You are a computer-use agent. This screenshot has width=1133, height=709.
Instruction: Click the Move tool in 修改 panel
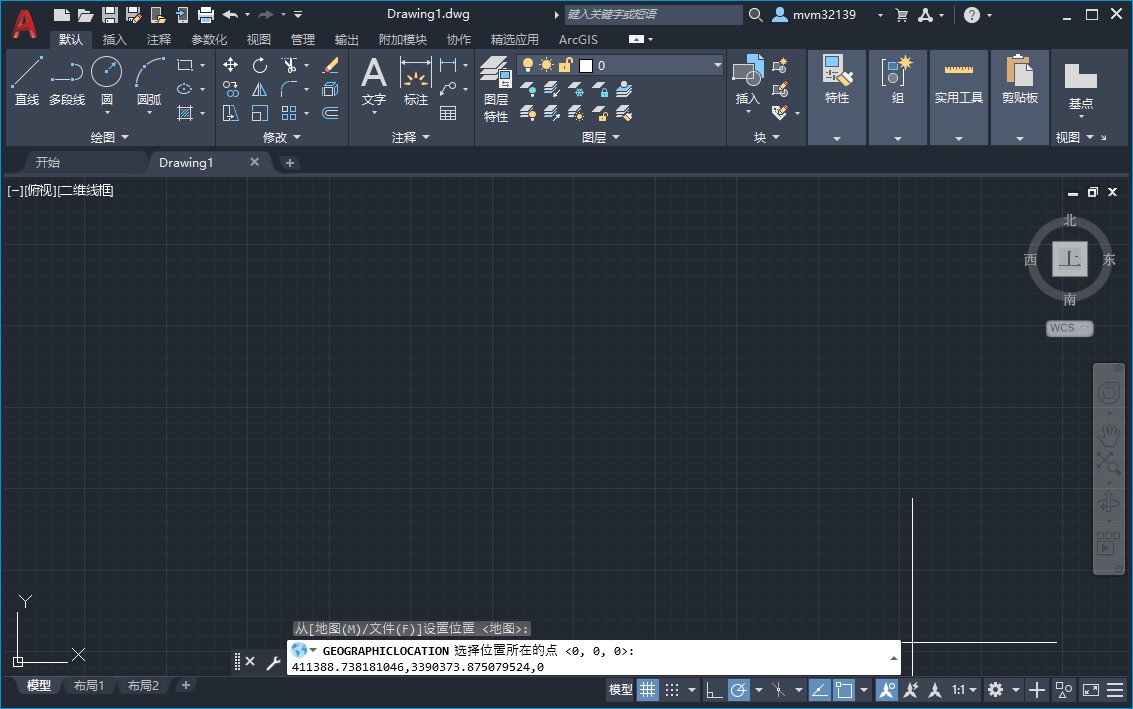click(231, 65)
